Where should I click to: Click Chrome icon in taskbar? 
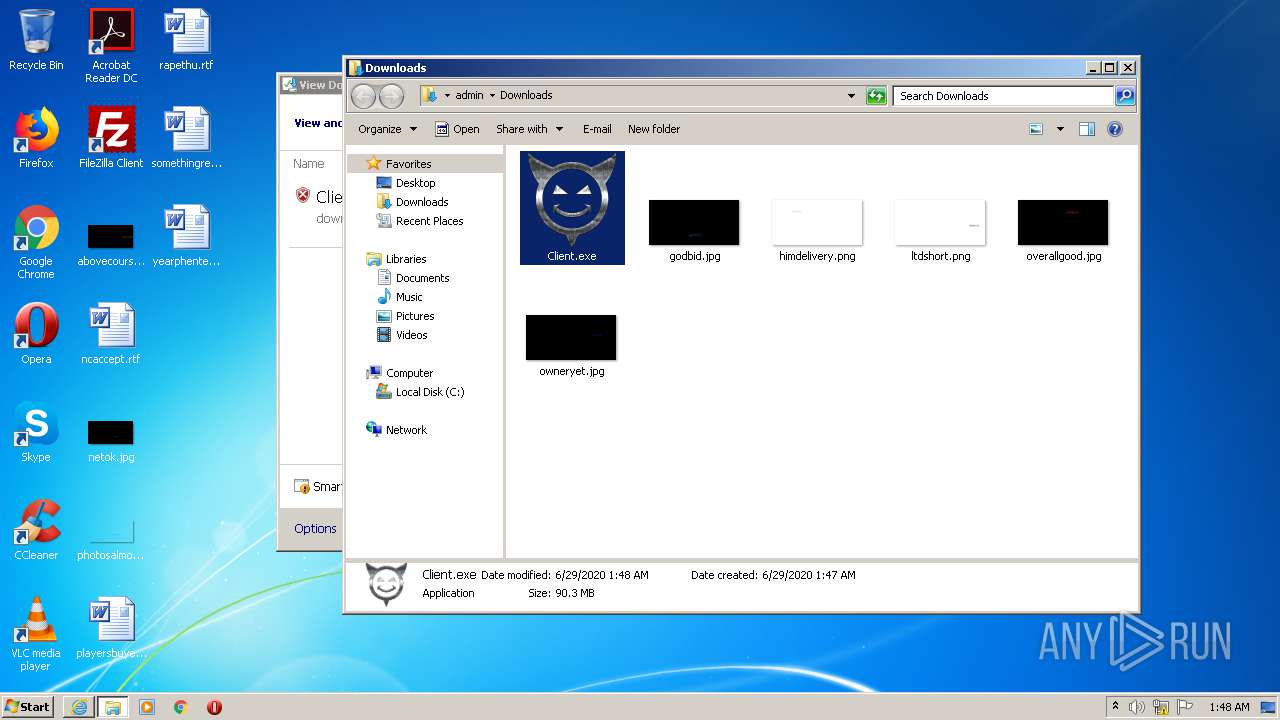pyautogui.click(x=181, y=707)
